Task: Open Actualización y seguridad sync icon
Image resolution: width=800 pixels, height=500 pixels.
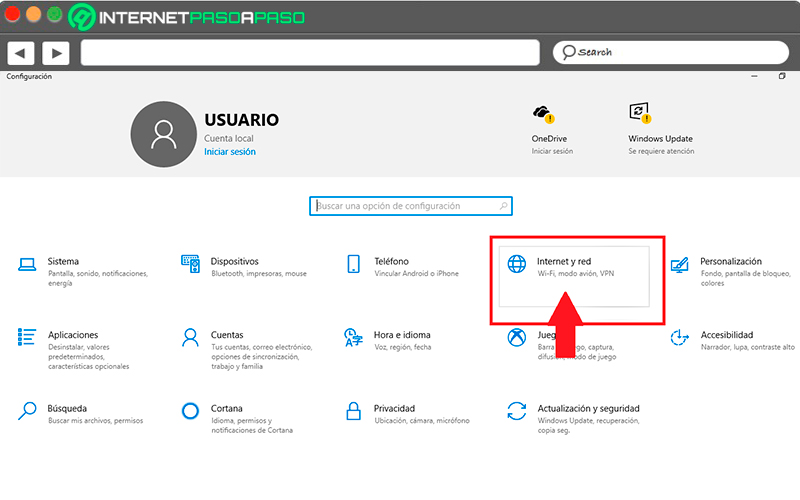Action: coord(516,411)
